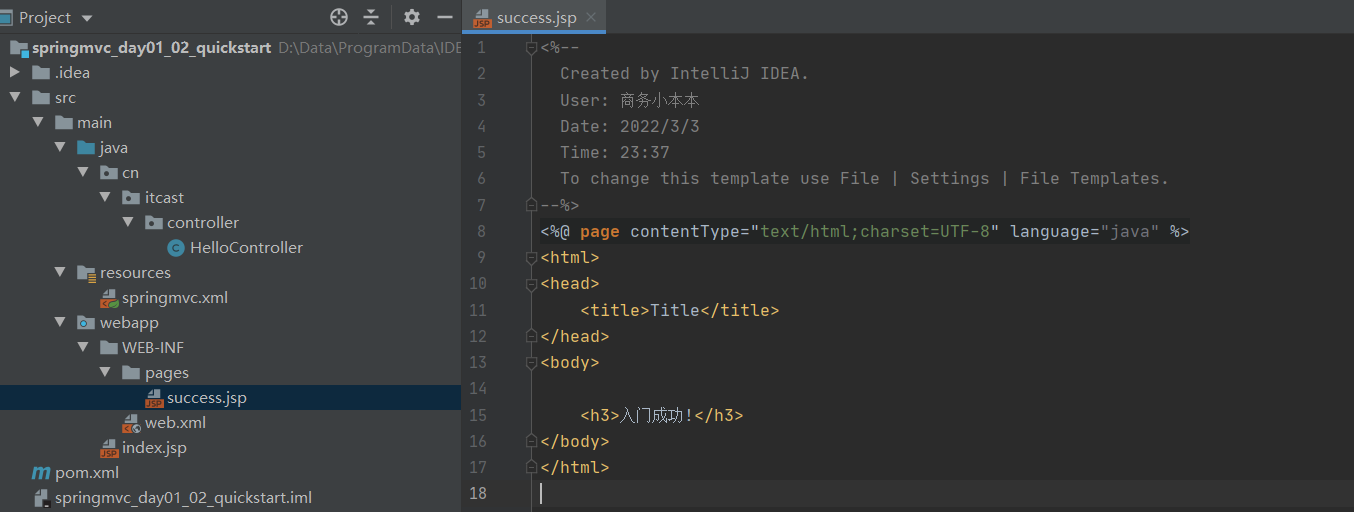Viewport: 1354px width, 512px height.
Task: Expand the .idea folder arrow
Action: pos(14,72)
